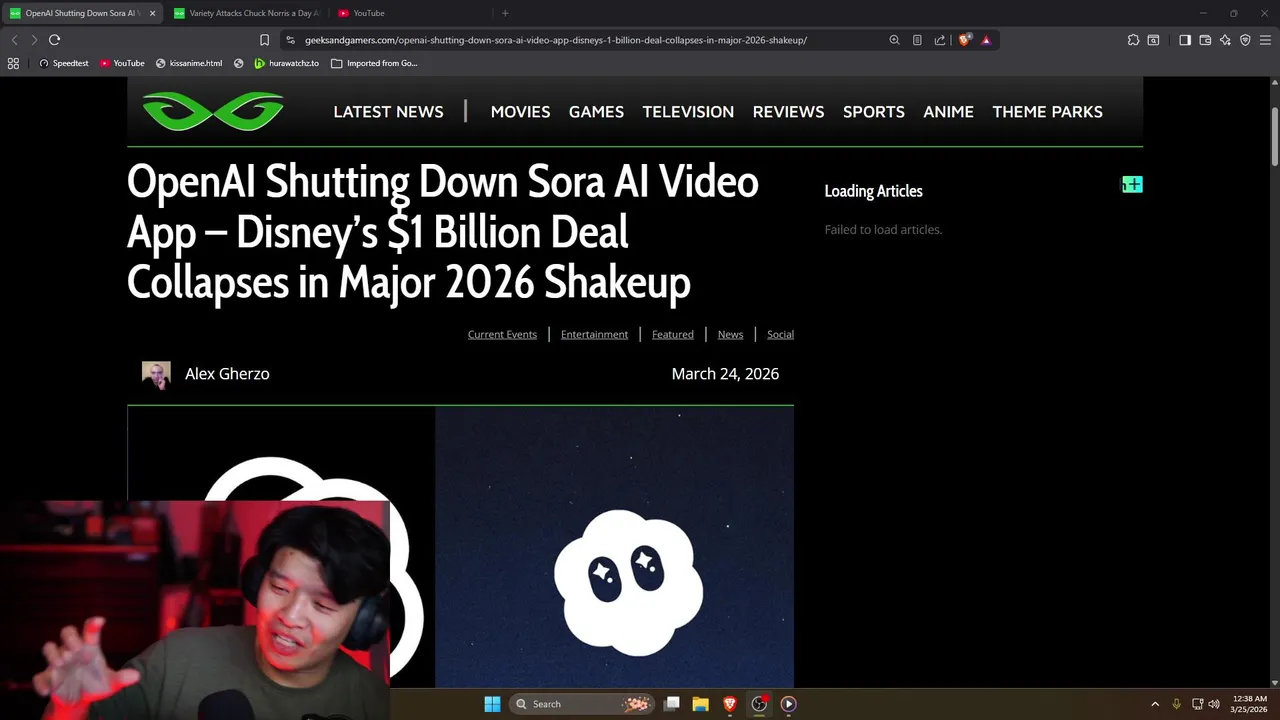Screen dimensions: 1280x720
Task: Close the OpenAI Shutting Down Sora tab
Action: 153,13
